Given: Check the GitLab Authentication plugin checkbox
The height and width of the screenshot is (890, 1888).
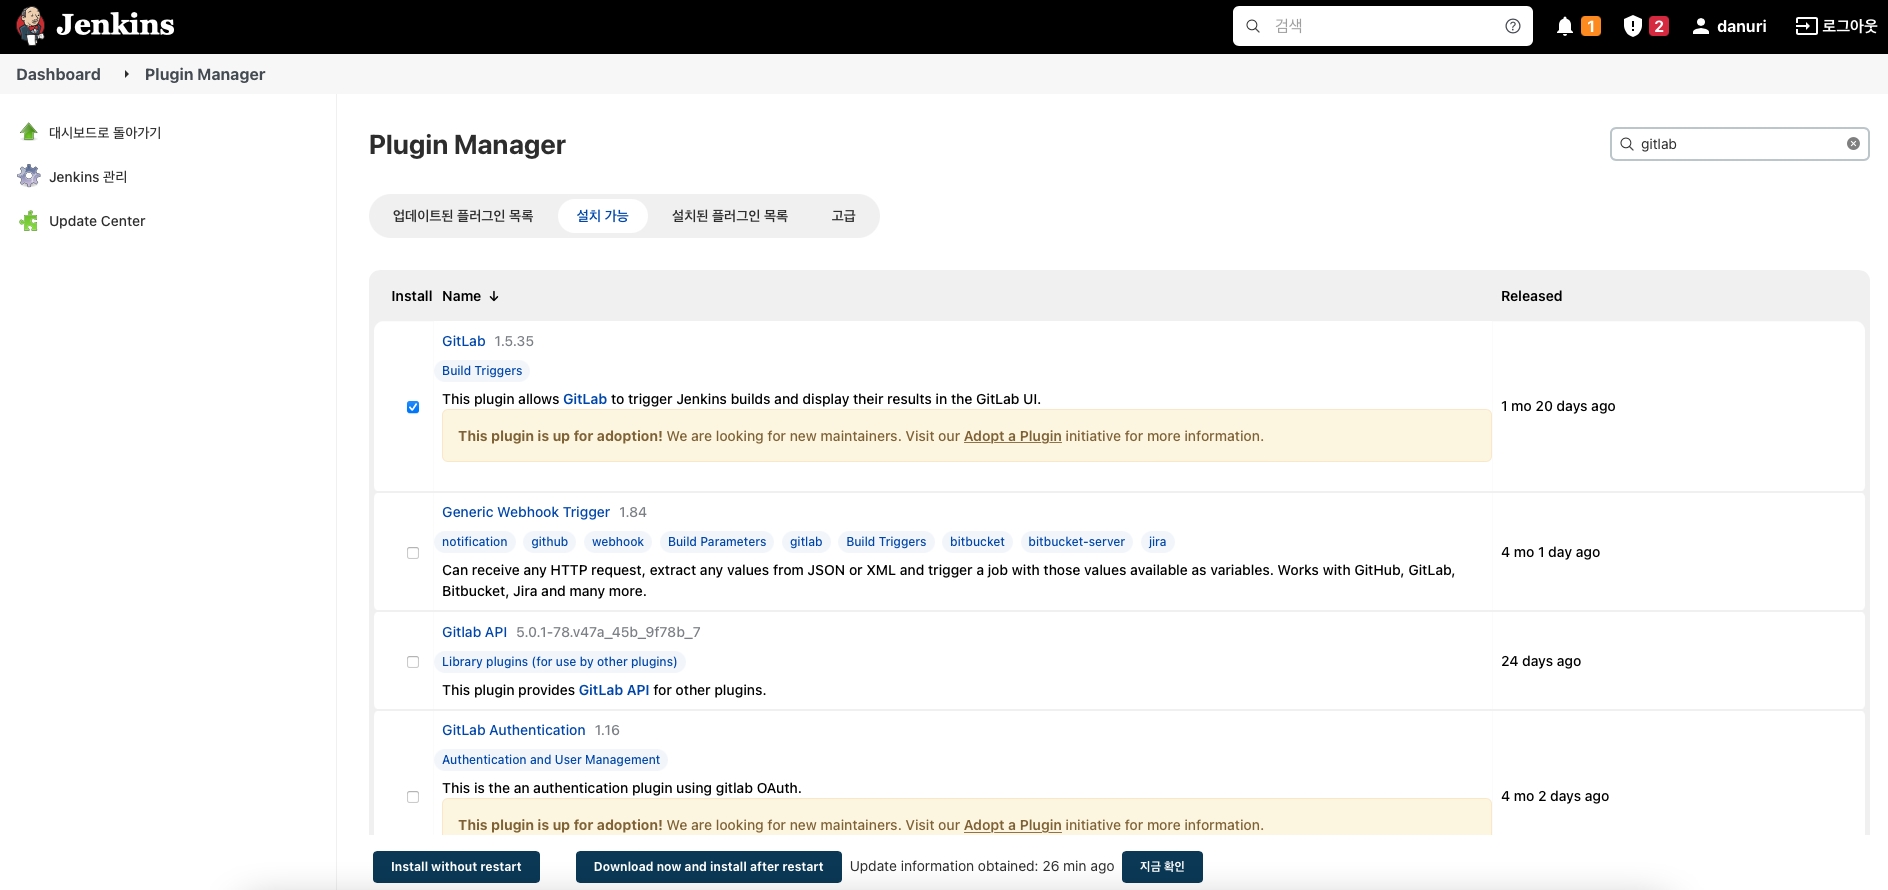Looking at the screenshot, I should pos(413,797).
